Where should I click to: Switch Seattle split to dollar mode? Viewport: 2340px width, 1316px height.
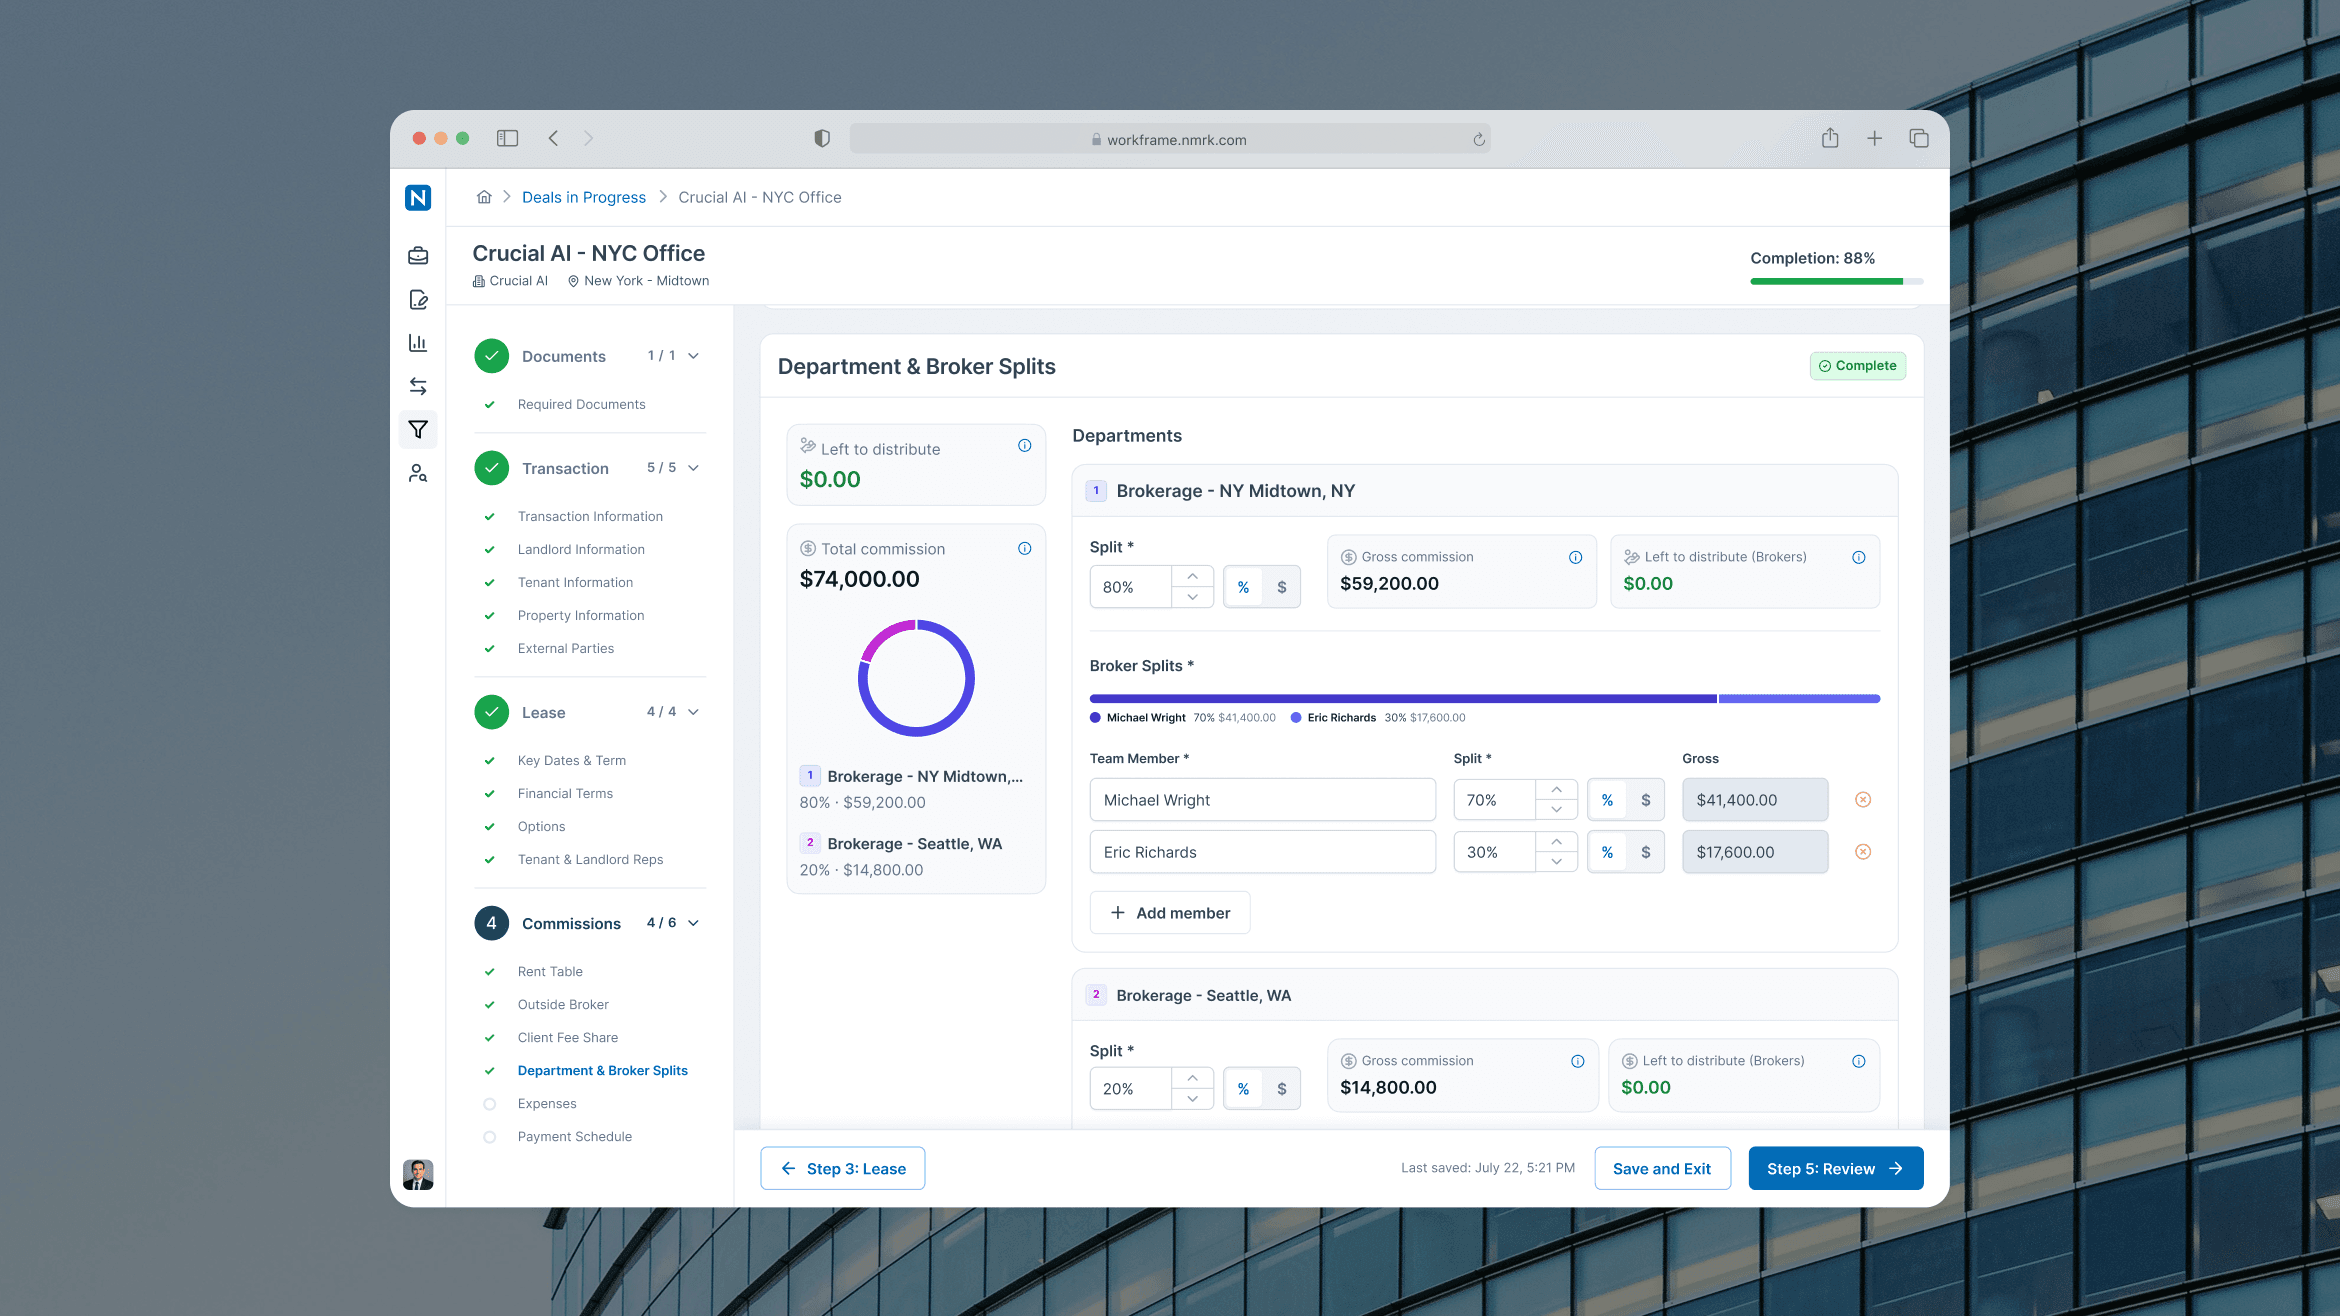1282,1089
